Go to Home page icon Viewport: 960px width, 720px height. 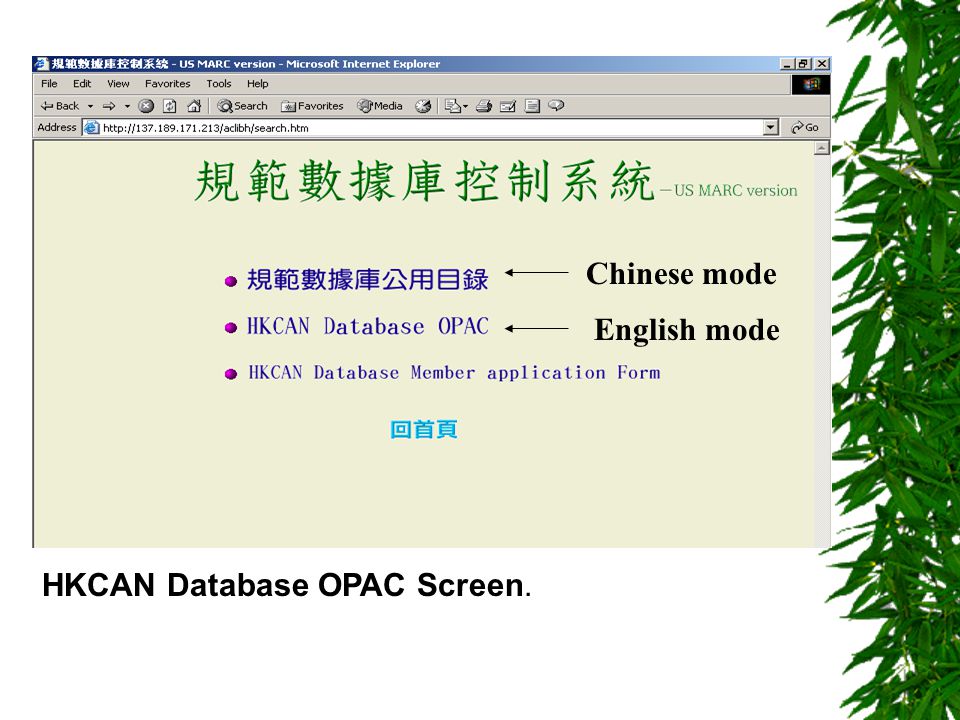click(x=194, y=106)
